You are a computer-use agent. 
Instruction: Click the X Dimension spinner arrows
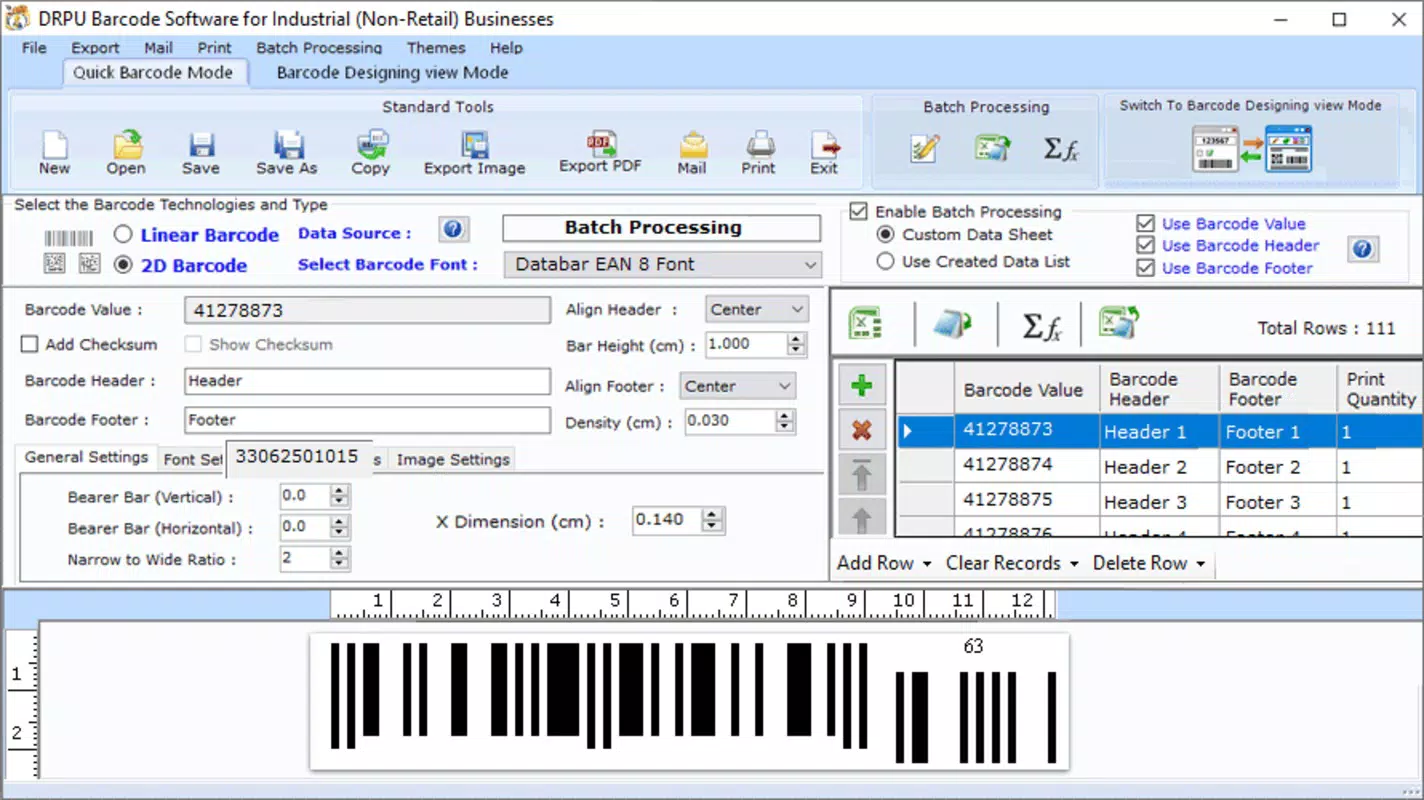(x=712, y=520)
